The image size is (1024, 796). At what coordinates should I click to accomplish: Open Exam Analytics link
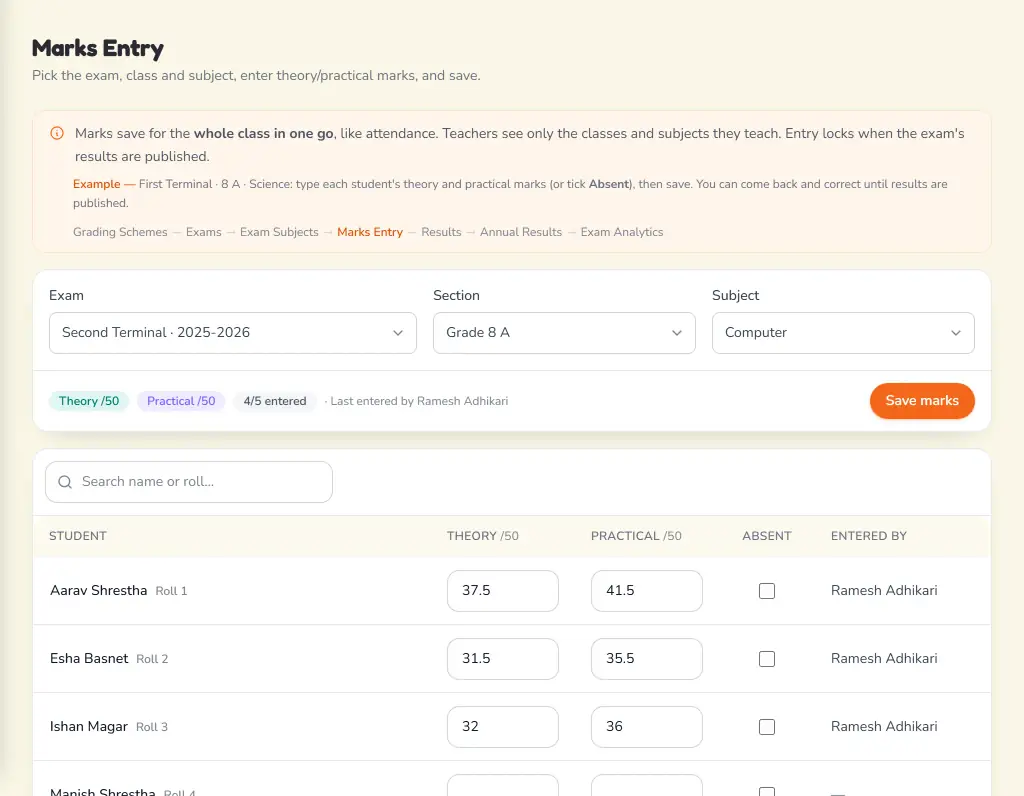(x=622, y=232)
